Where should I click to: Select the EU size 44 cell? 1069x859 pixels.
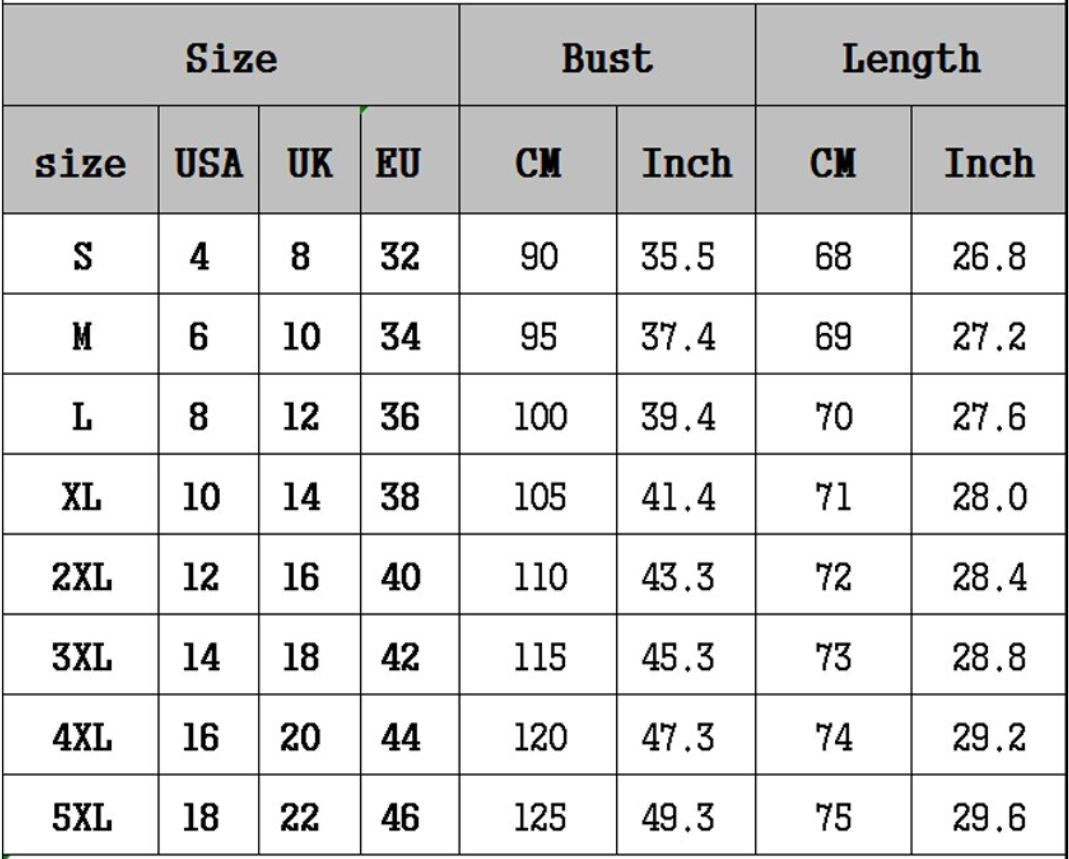[400, 738]
